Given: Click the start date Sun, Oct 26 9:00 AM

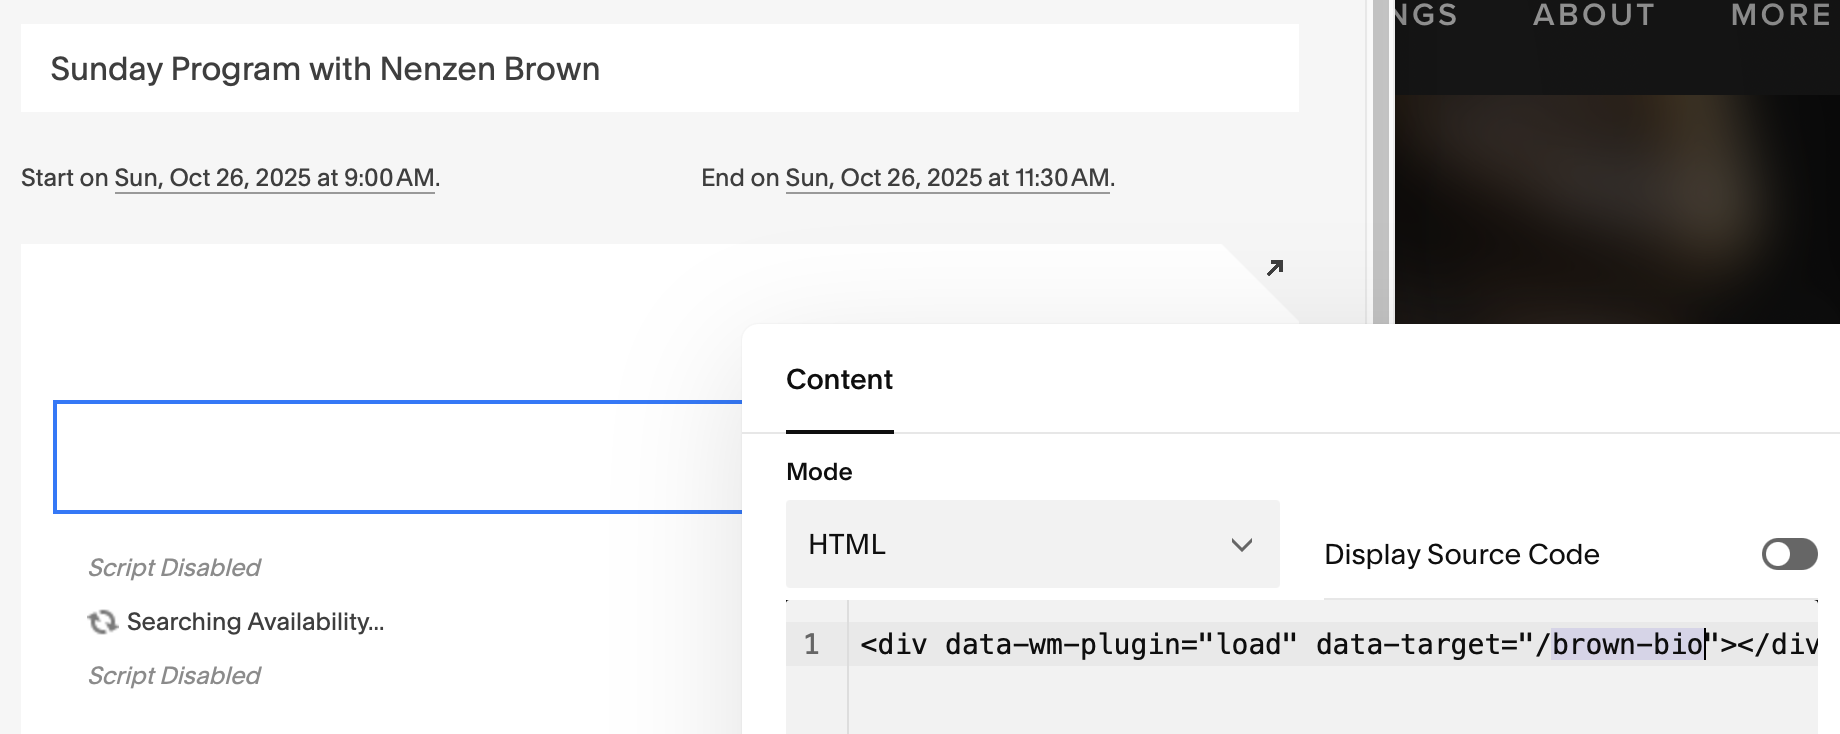Looking at the screenshot, I should tap(275, 178).
